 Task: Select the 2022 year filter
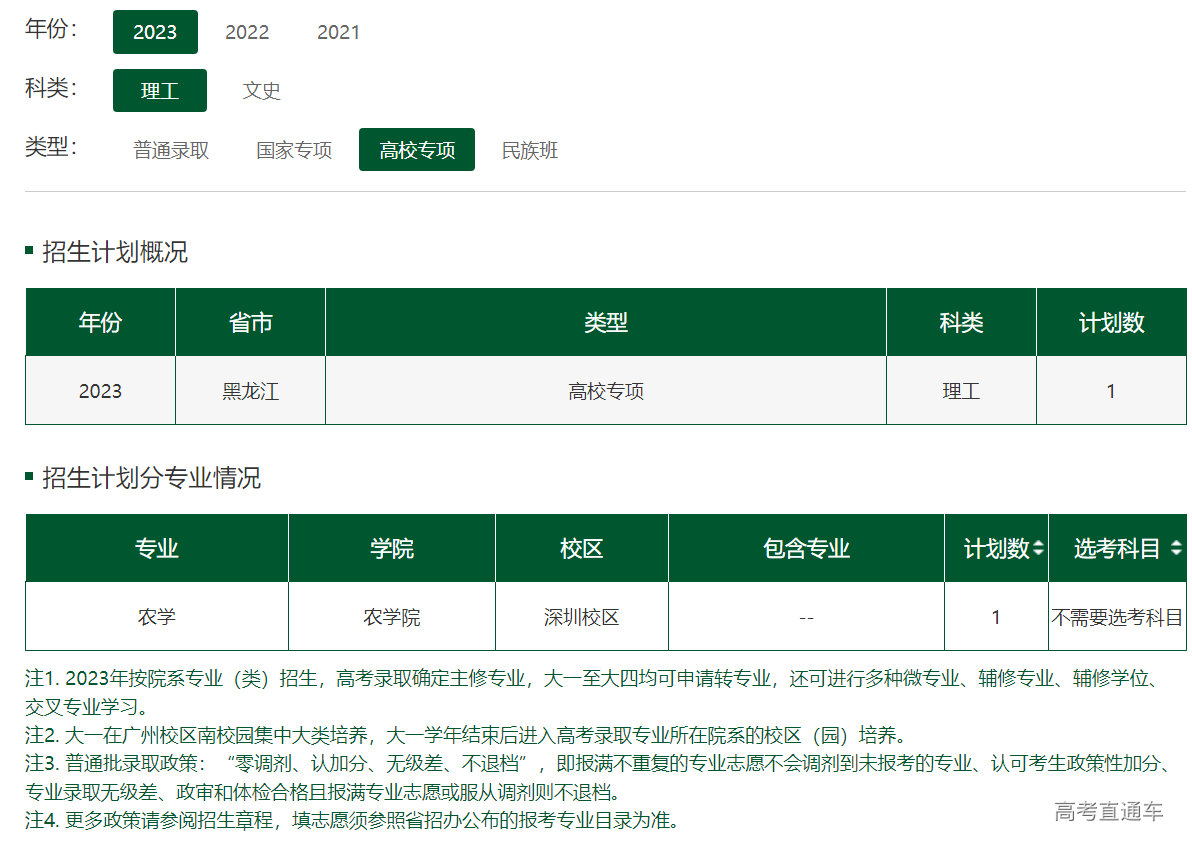click(246, 32)
